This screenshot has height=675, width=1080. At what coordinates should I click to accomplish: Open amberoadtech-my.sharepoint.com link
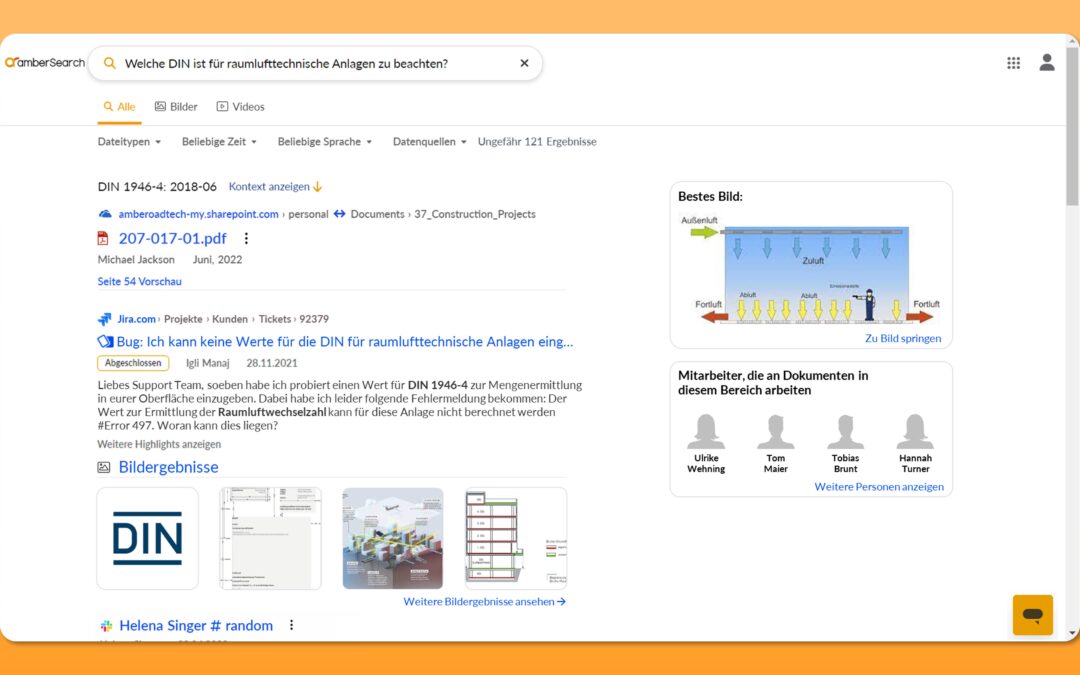tap(198, 214)
